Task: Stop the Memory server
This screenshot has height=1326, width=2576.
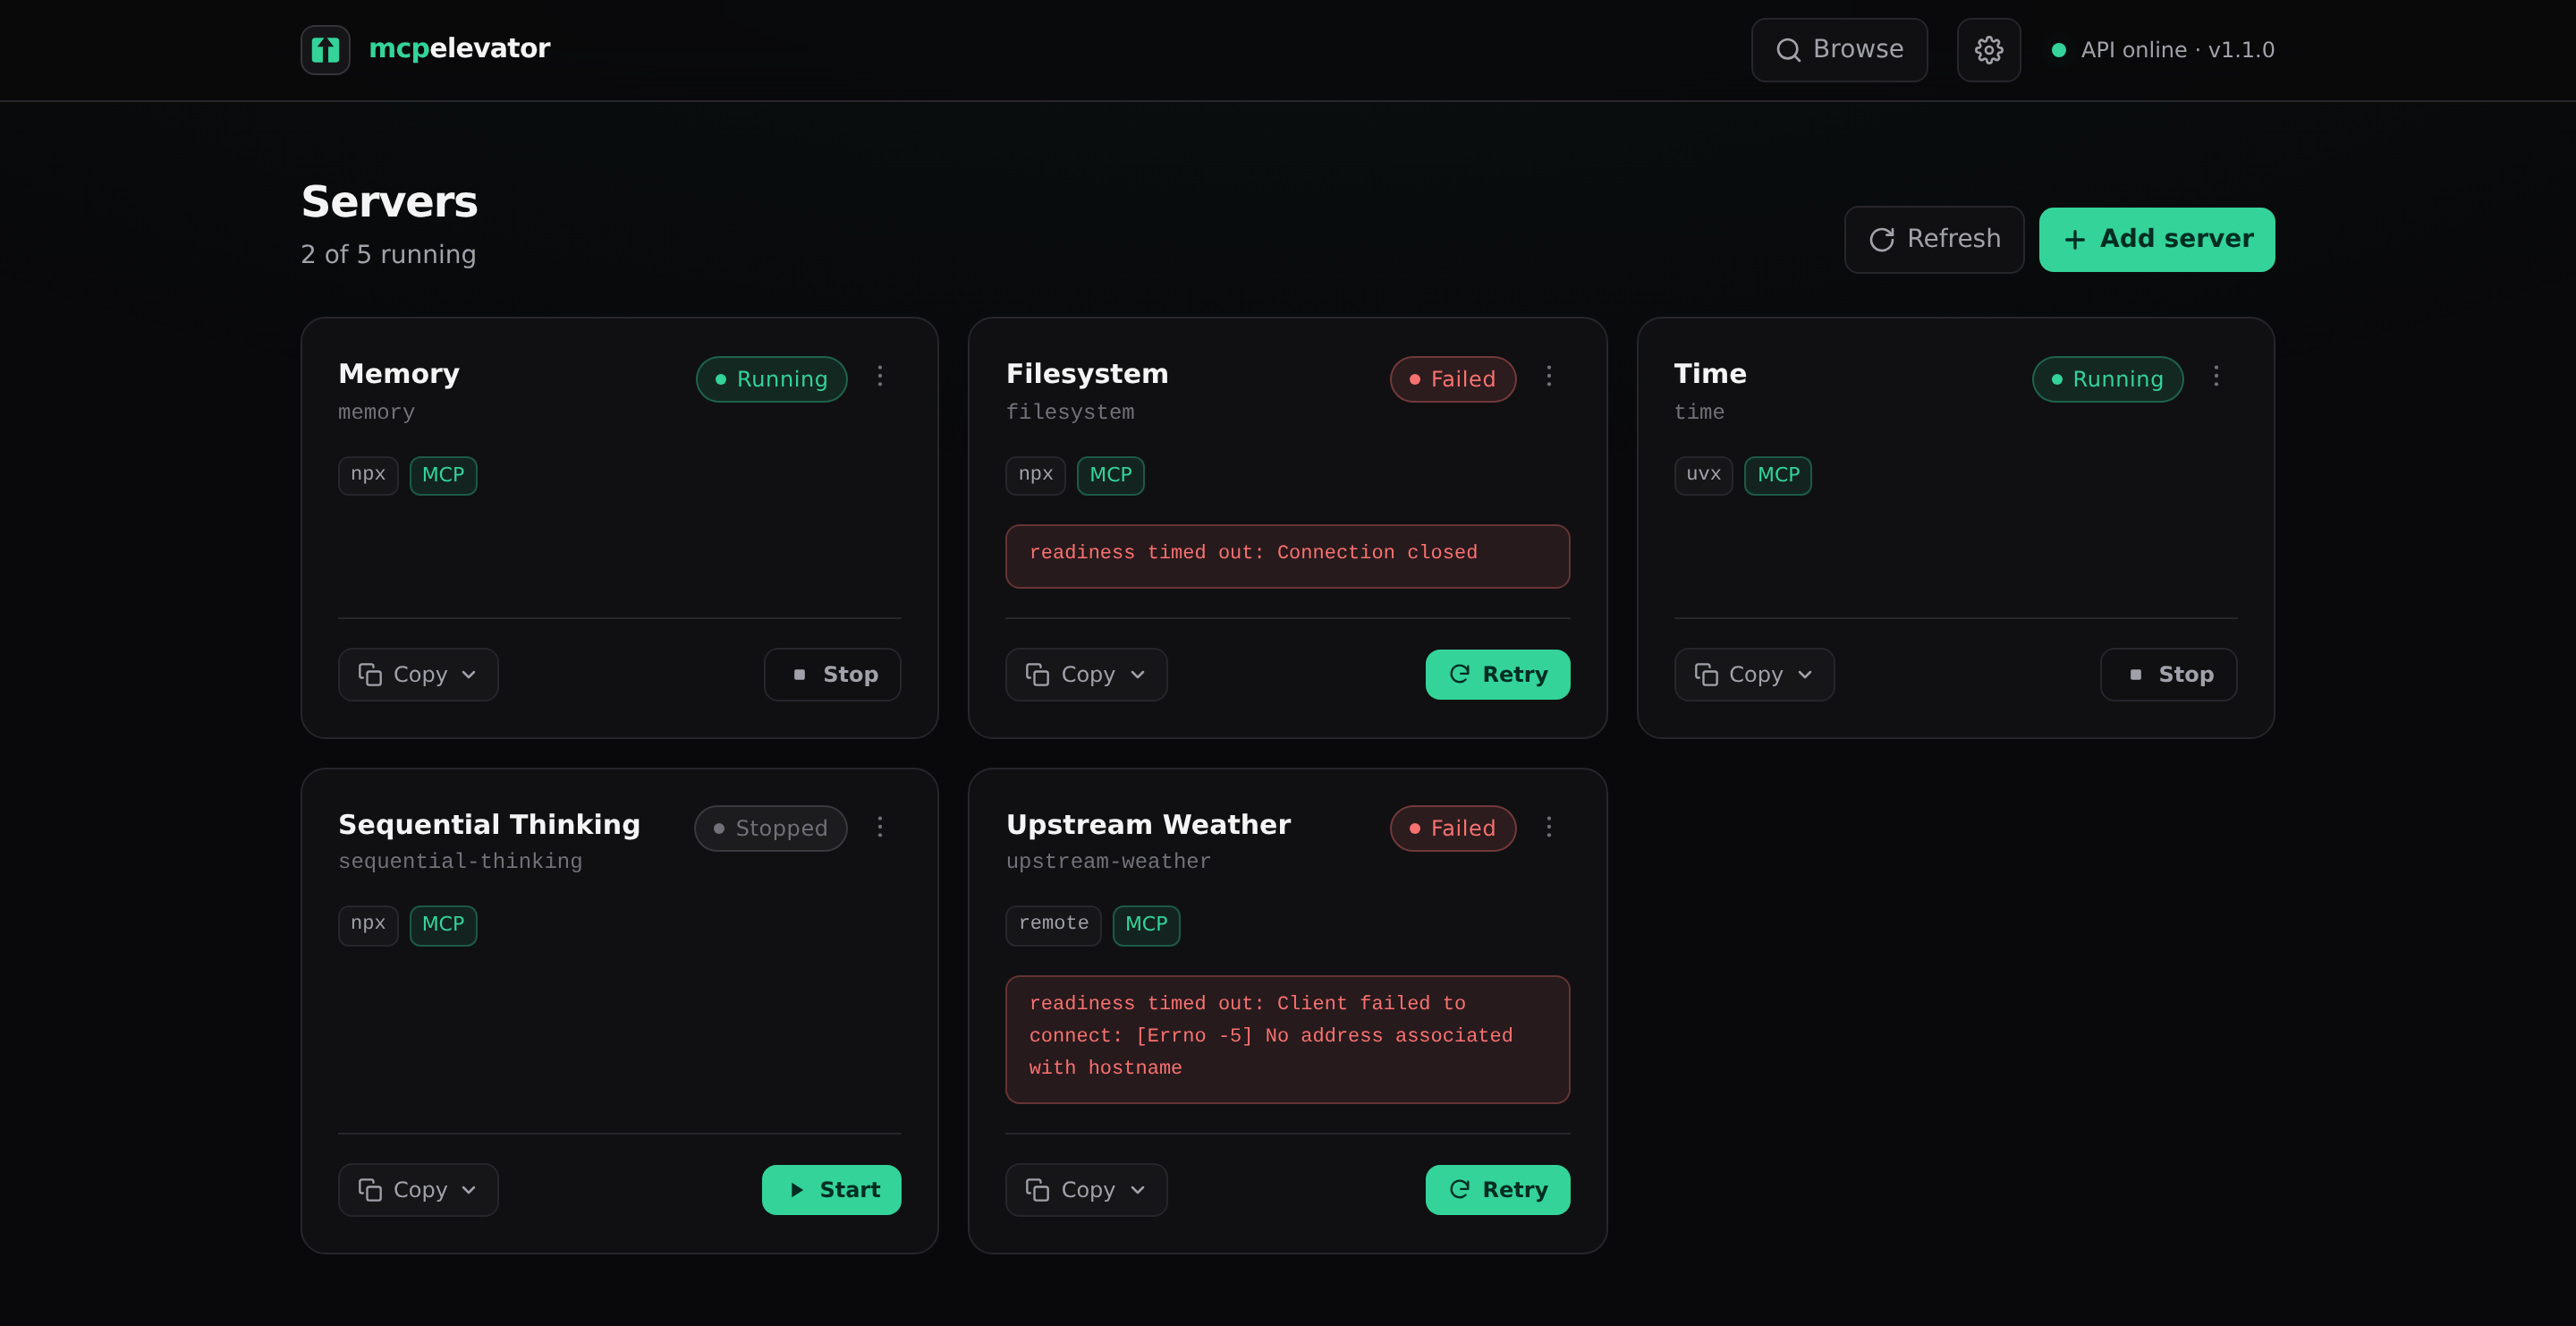Action: [x=832, y=674]
